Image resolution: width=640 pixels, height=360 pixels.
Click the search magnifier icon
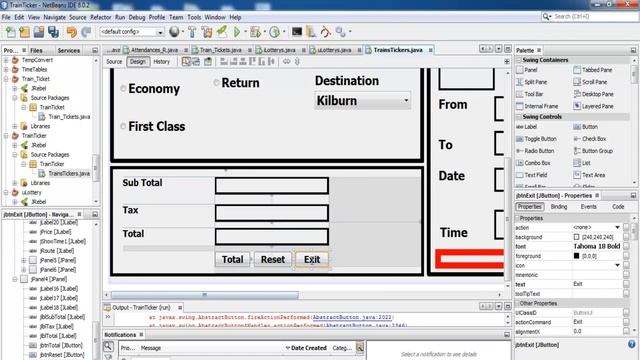[547, 16]
